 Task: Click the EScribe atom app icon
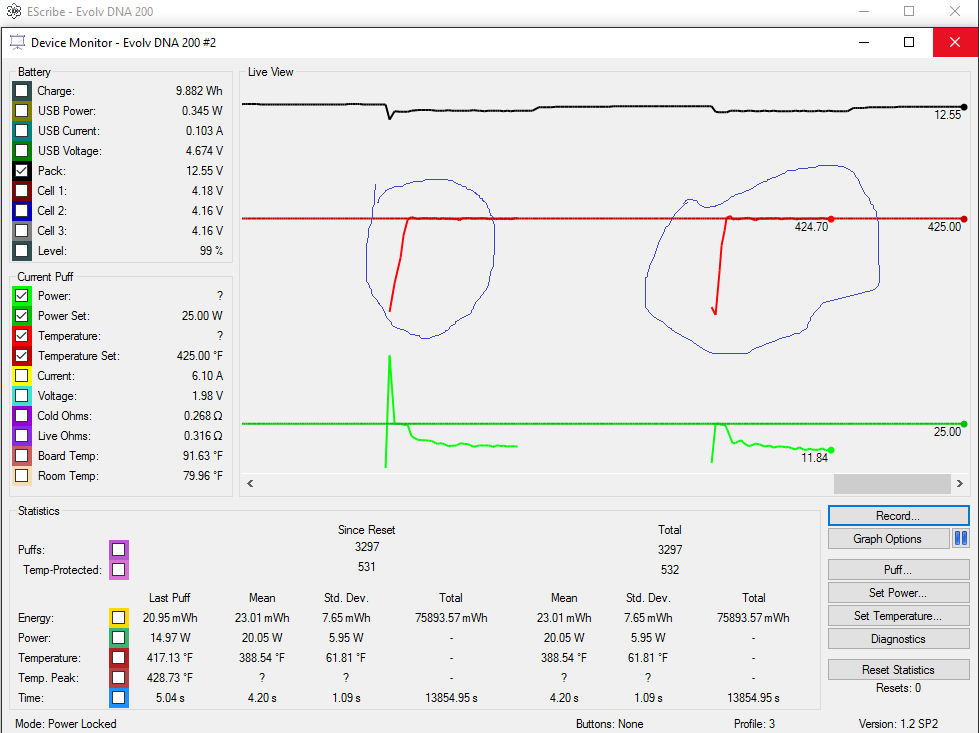[x=14, y=11]
